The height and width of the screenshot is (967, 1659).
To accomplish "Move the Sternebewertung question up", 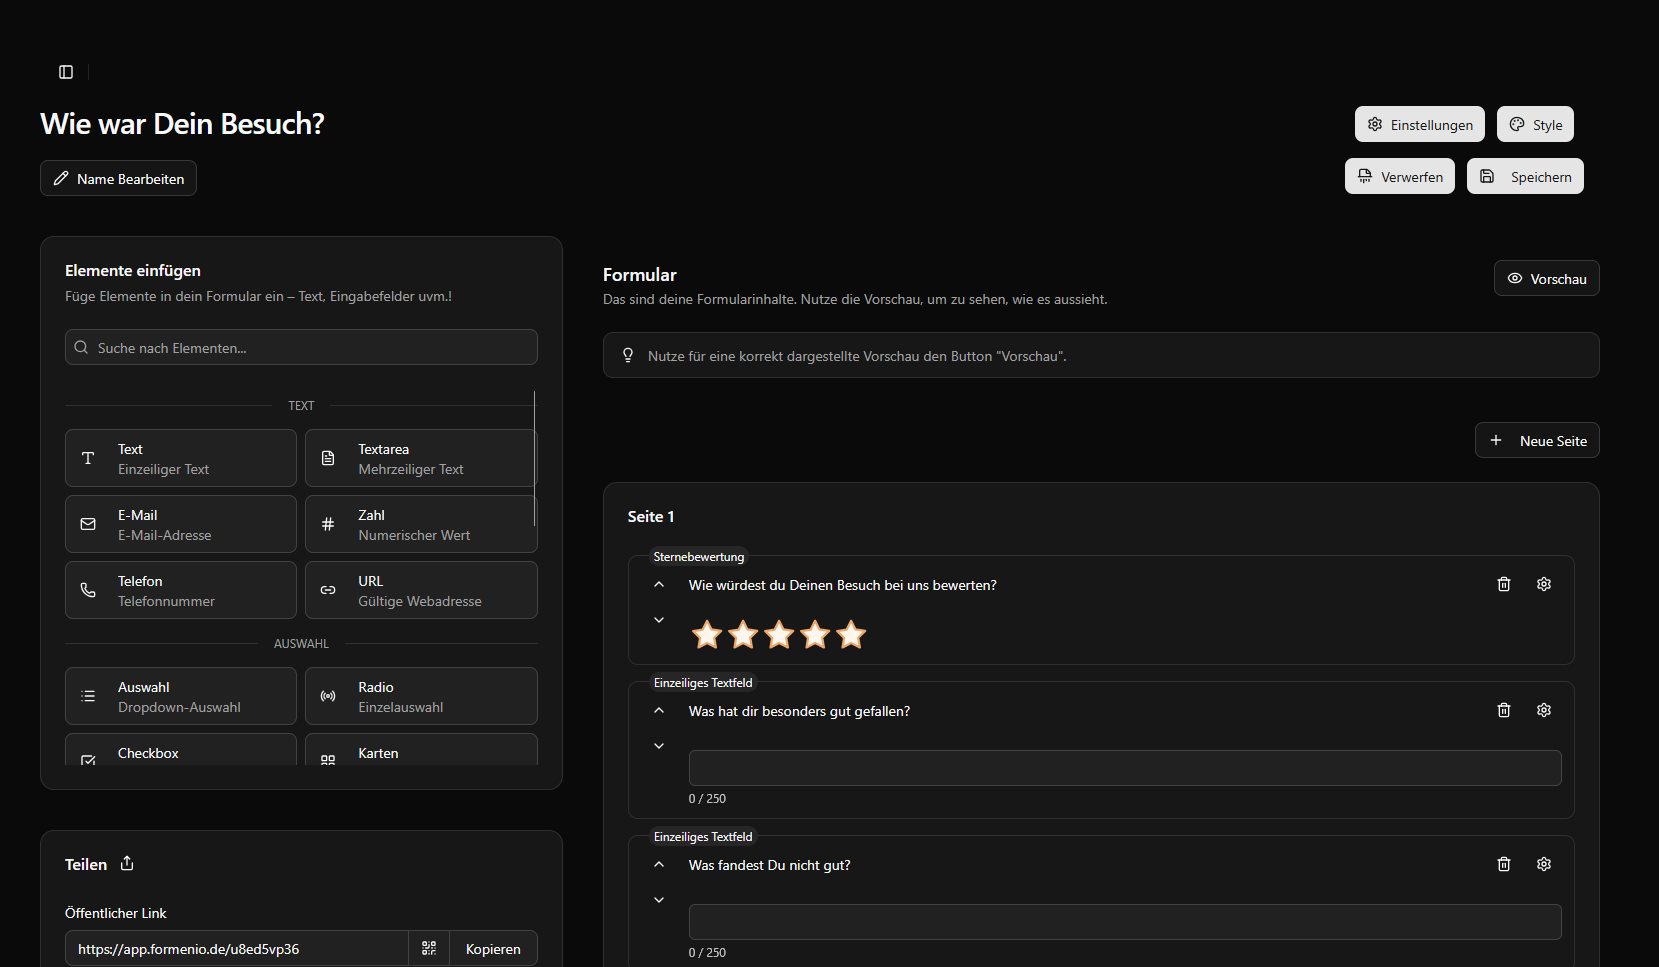I will point(658,583).
